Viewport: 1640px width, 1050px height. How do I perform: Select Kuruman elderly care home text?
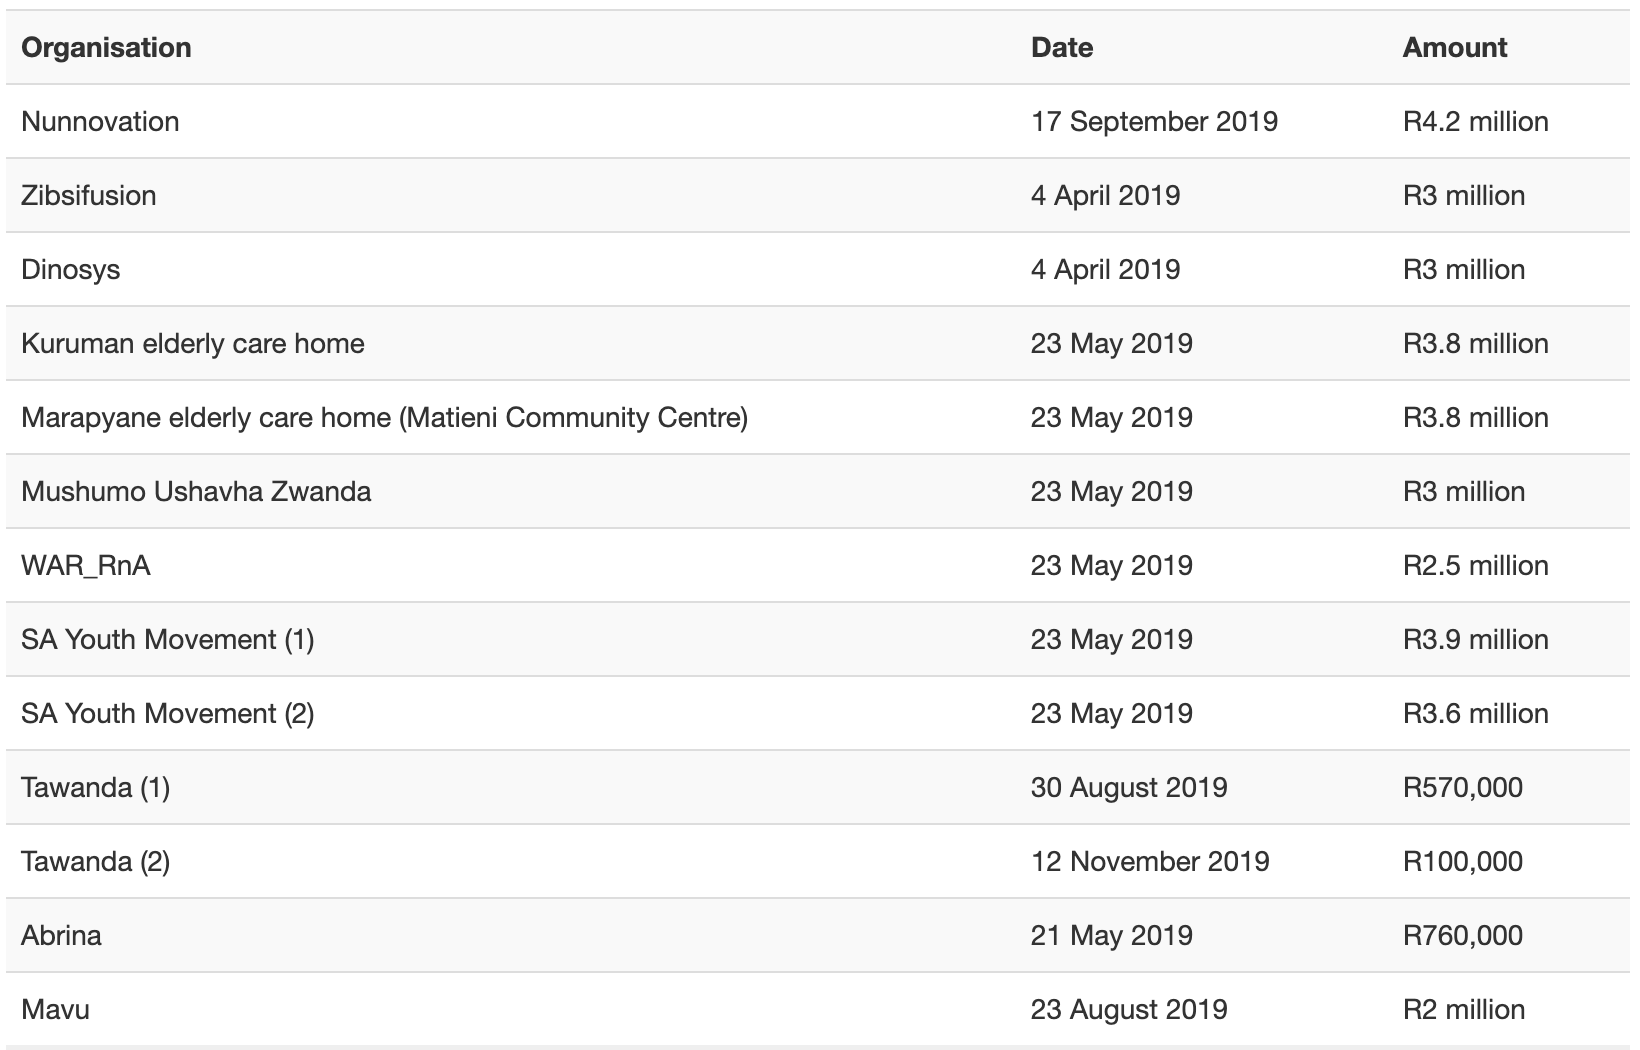[193, 344]
